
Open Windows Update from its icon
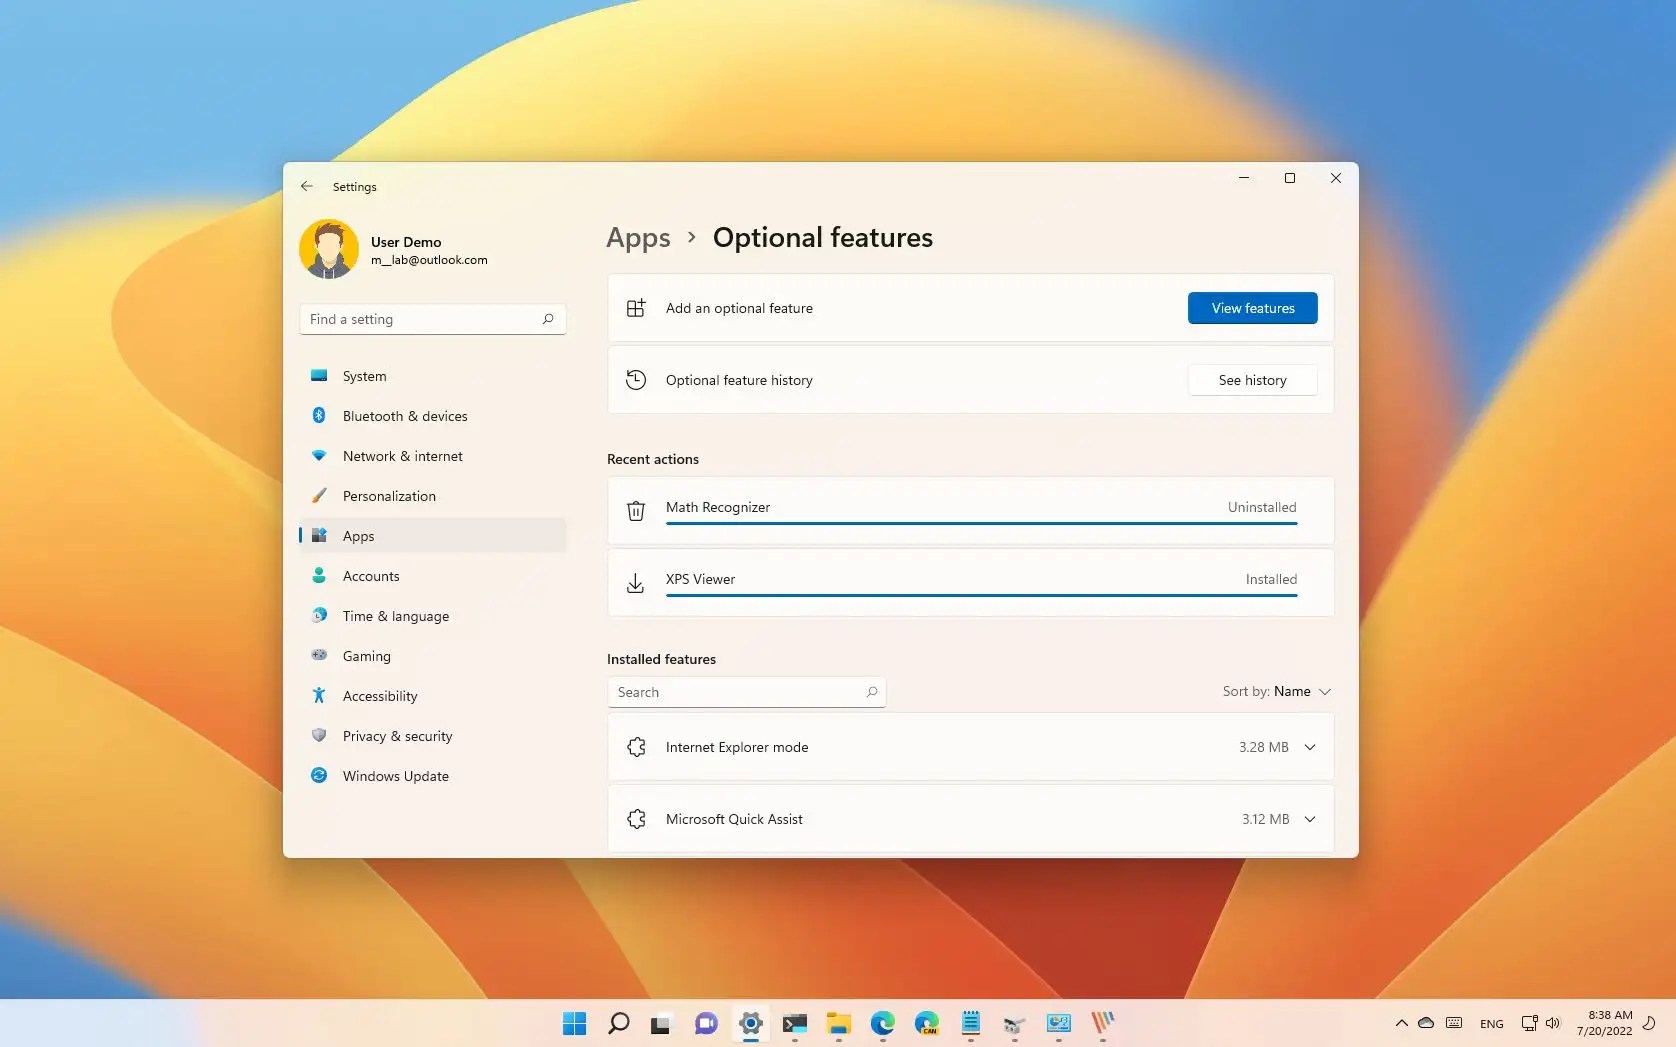(x=318, y=775)
